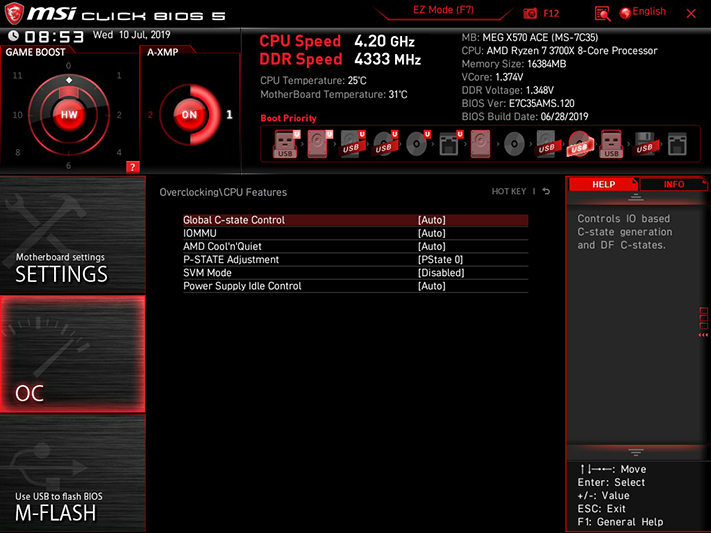Select the legacy network boot icon at end
Screen dimensions: 711x533
point(677,144)
